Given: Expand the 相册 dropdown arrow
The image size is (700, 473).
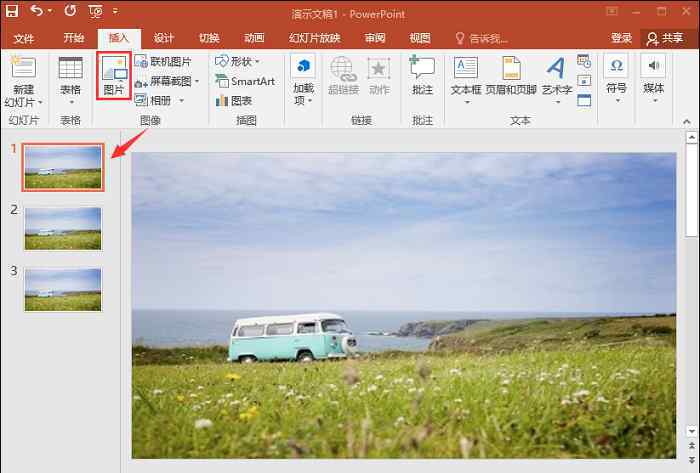Looking at the screenshot, I should pos(182,101).
